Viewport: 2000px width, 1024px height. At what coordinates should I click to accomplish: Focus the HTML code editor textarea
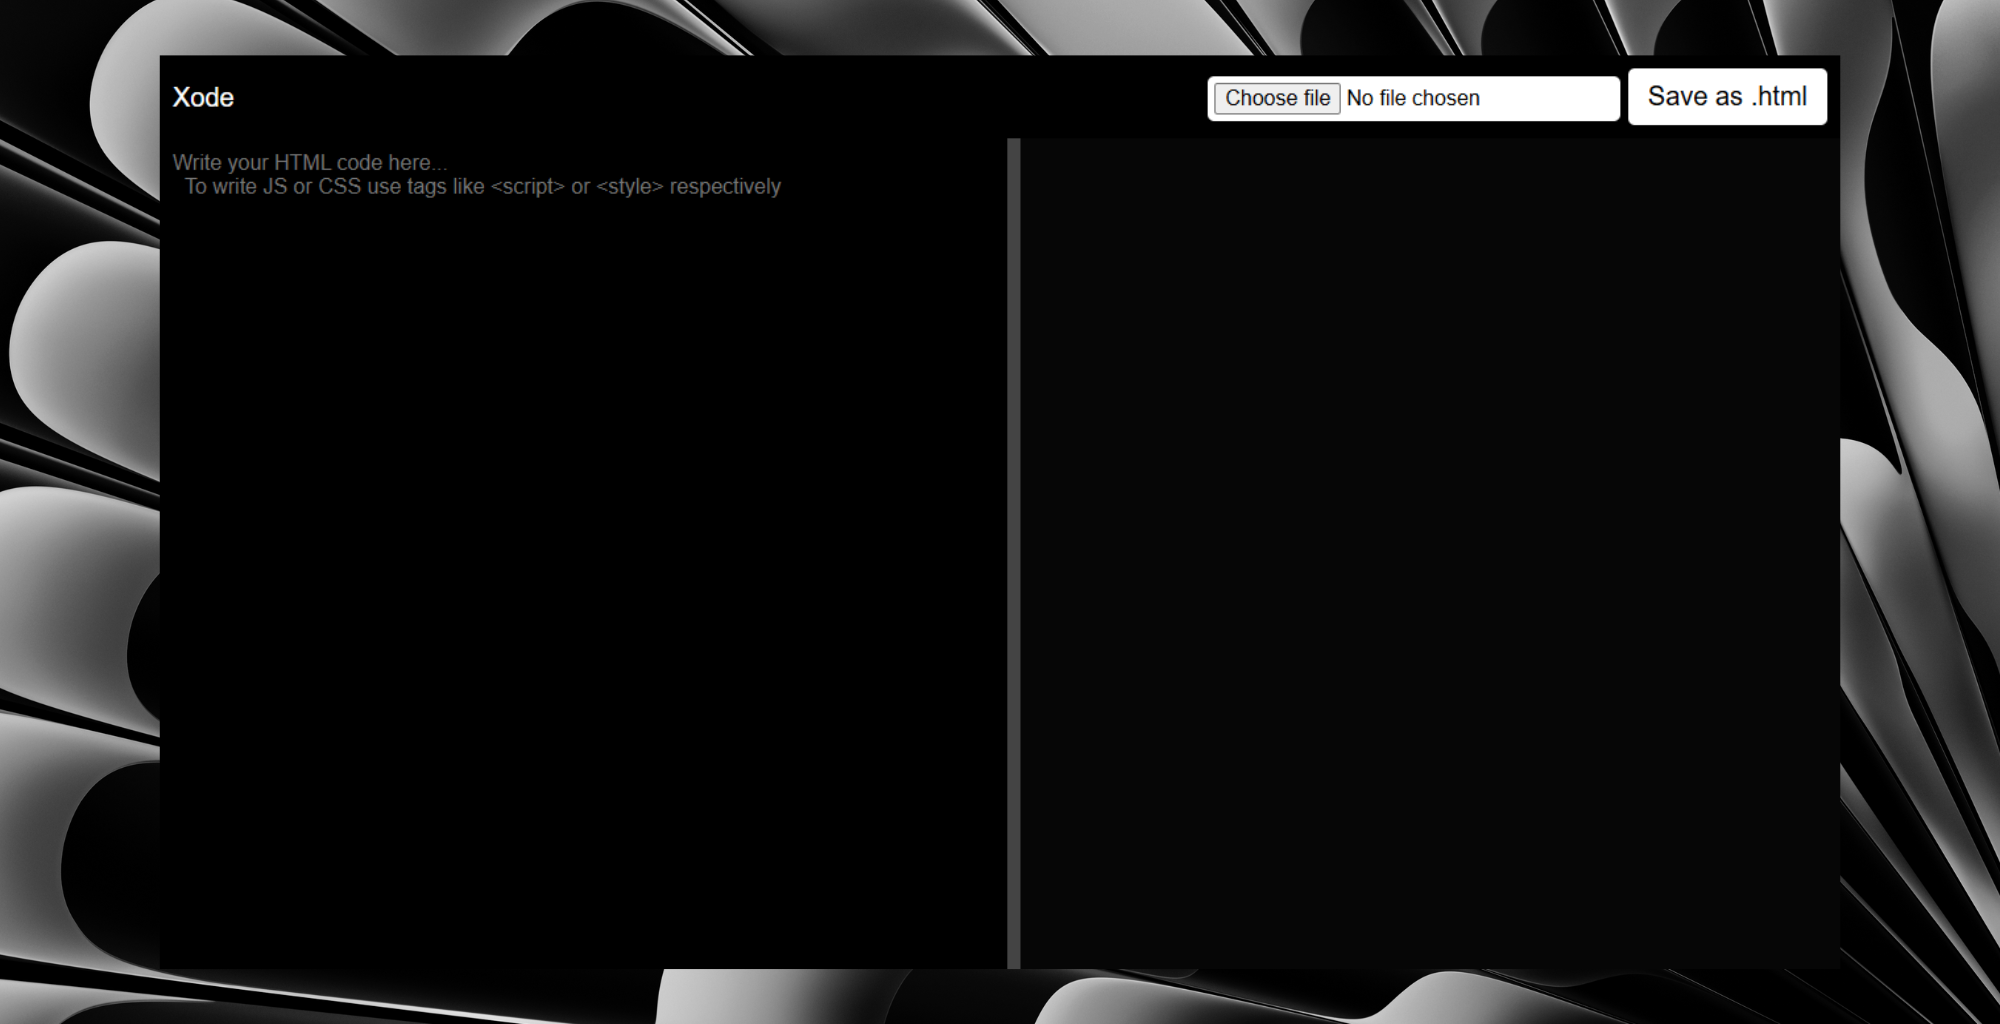pyautogui.click(x=580, y=500)
